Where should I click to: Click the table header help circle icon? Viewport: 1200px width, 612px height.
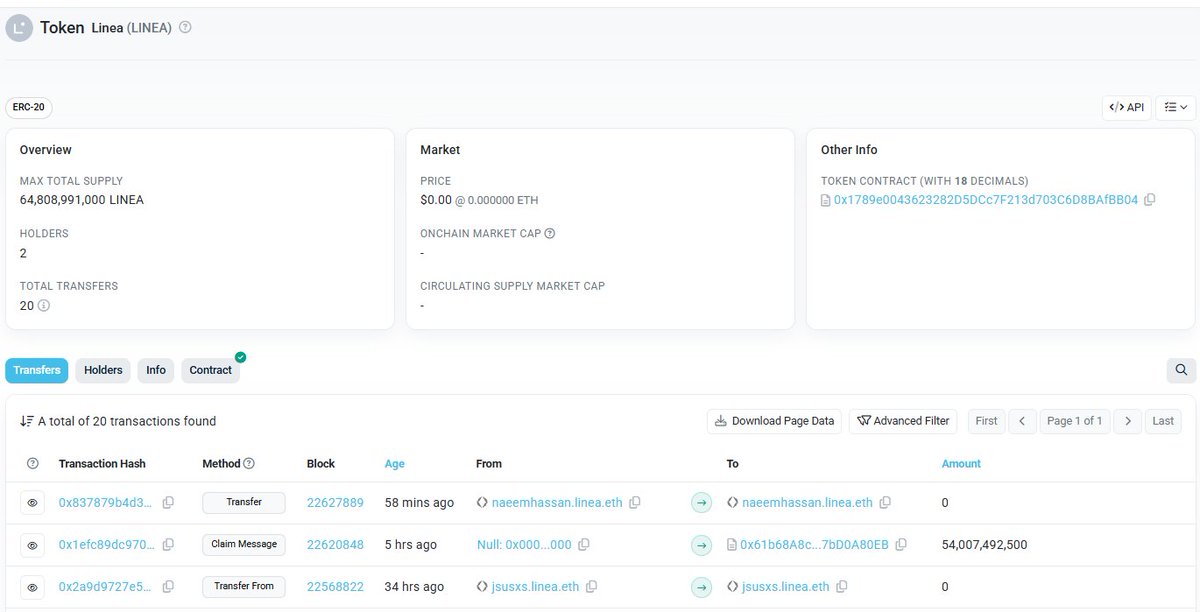click(32, 464)
